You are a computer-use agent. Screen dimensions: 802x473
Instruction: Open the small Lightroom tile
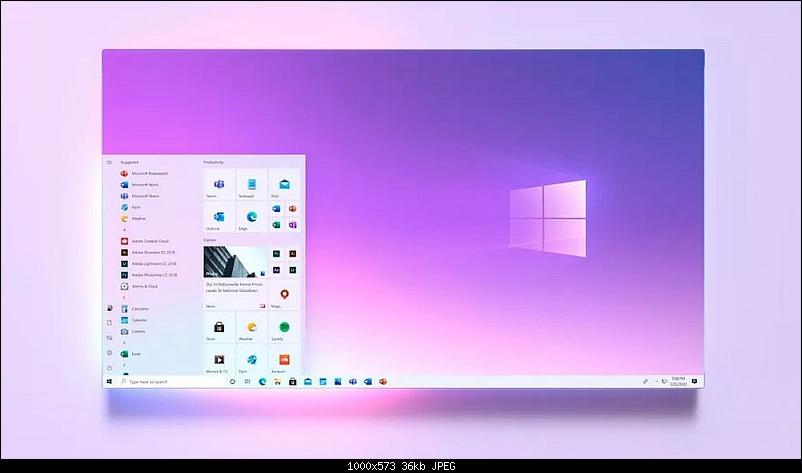click(x=293, y=270)
